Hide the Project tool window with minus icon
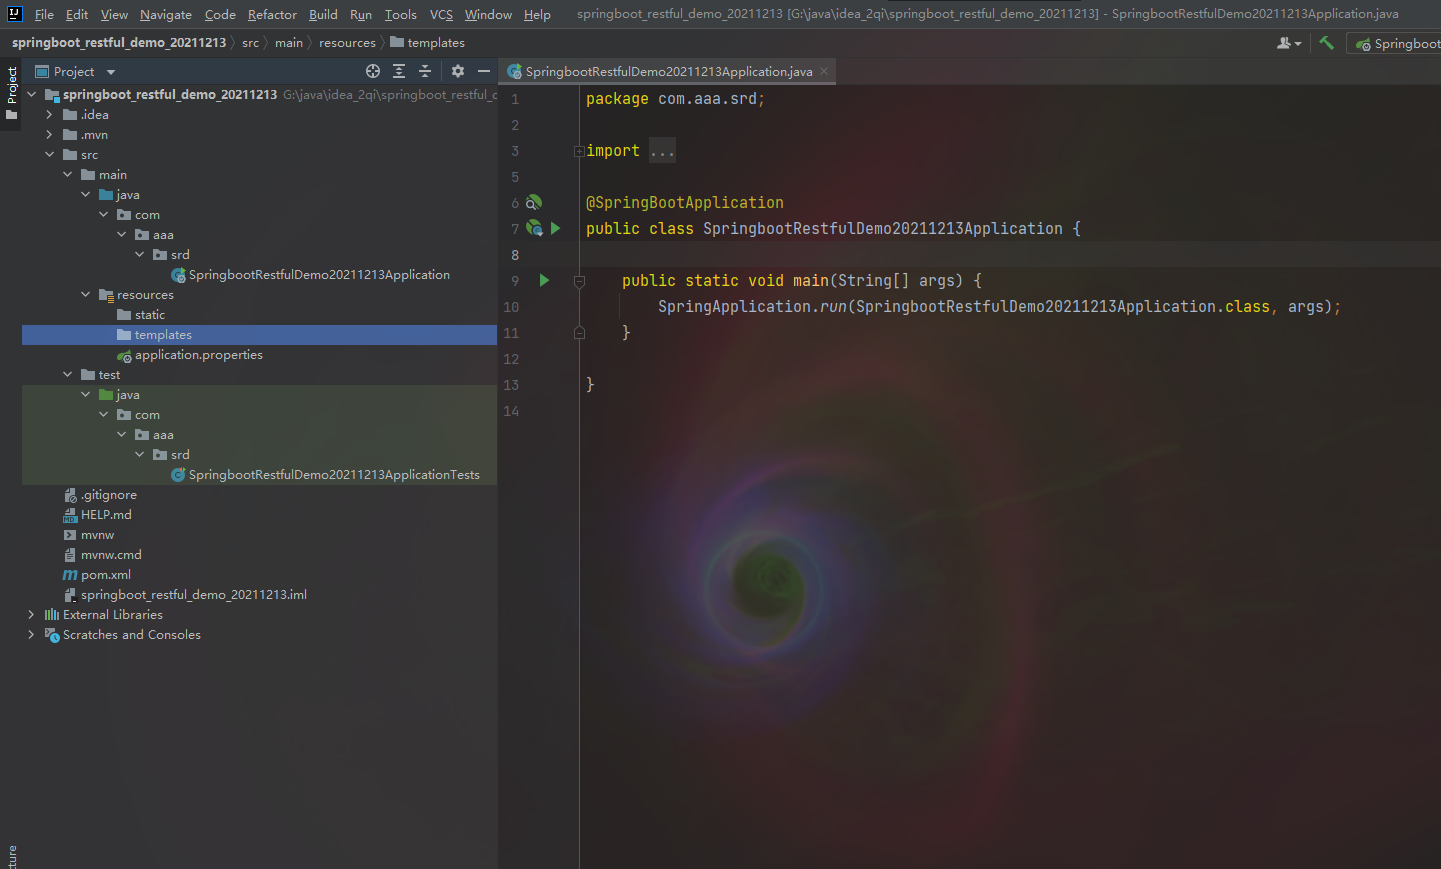Screen dimensions: 1441x869 [484, 71]
